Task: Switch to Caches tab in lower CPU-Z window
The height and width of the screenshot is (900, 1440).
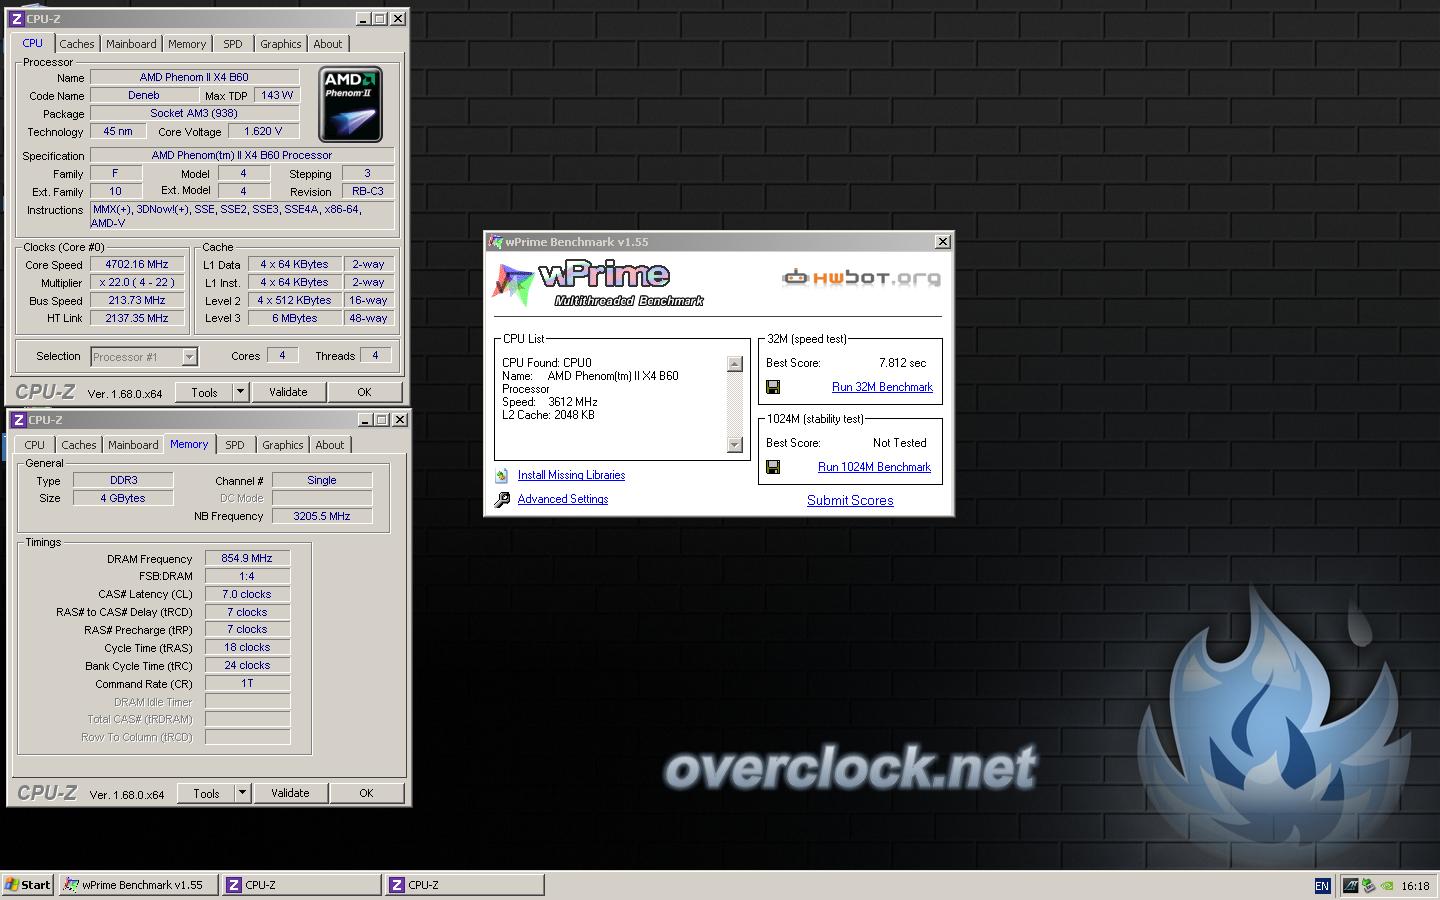Action: pos(79,445)
